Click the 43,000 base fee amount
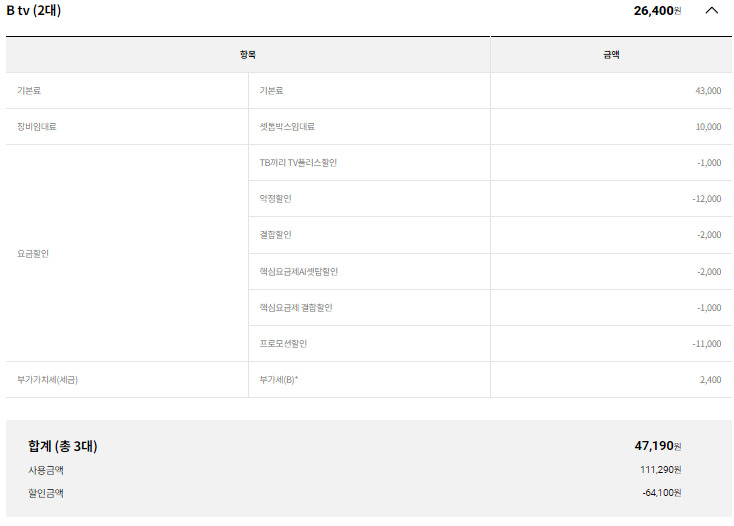Screen dimensions: 734x526 pyautogui.click(x=707, y=91)
